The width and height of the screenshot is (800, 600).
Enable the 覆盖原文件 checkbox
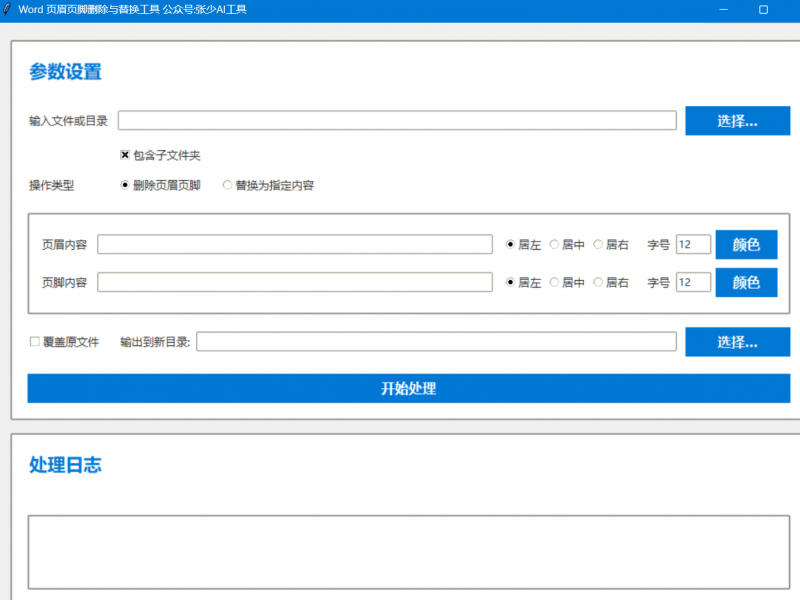(35, 342)
